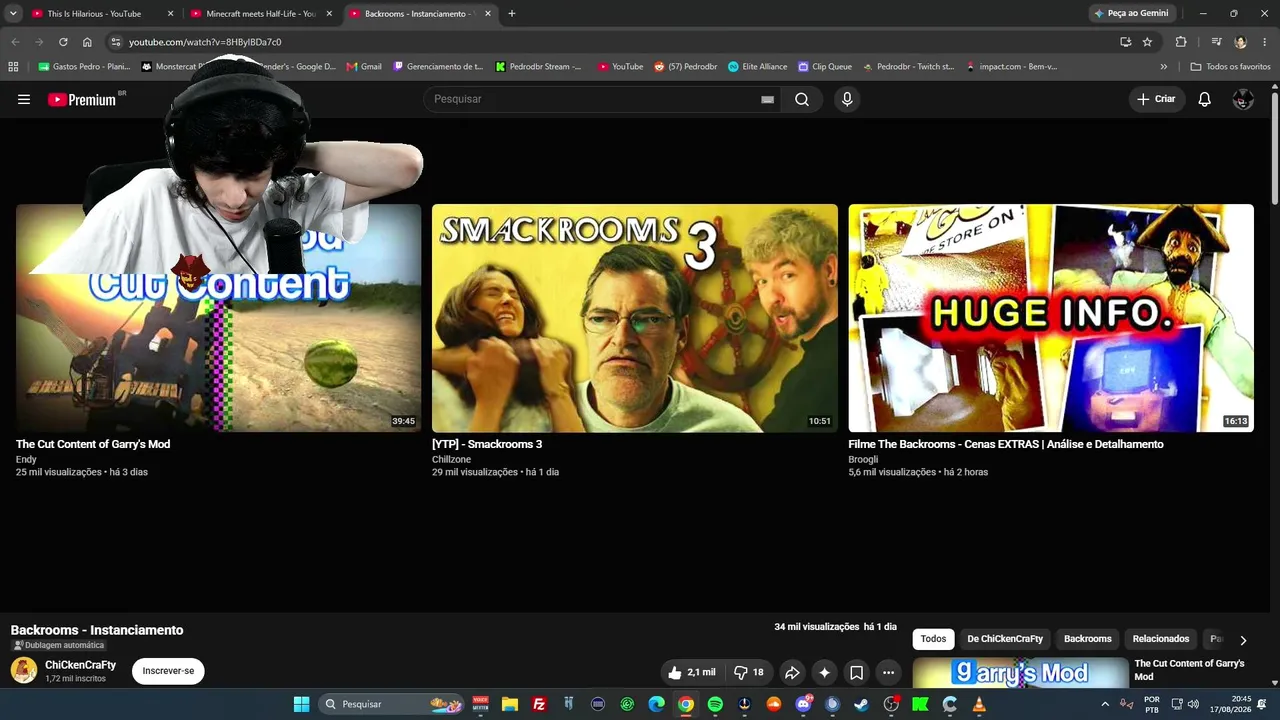Select the De ChiCkenCraFty filter chip
The width and height of the screenshot is (1280, 720).
[x=1005, y=639]
